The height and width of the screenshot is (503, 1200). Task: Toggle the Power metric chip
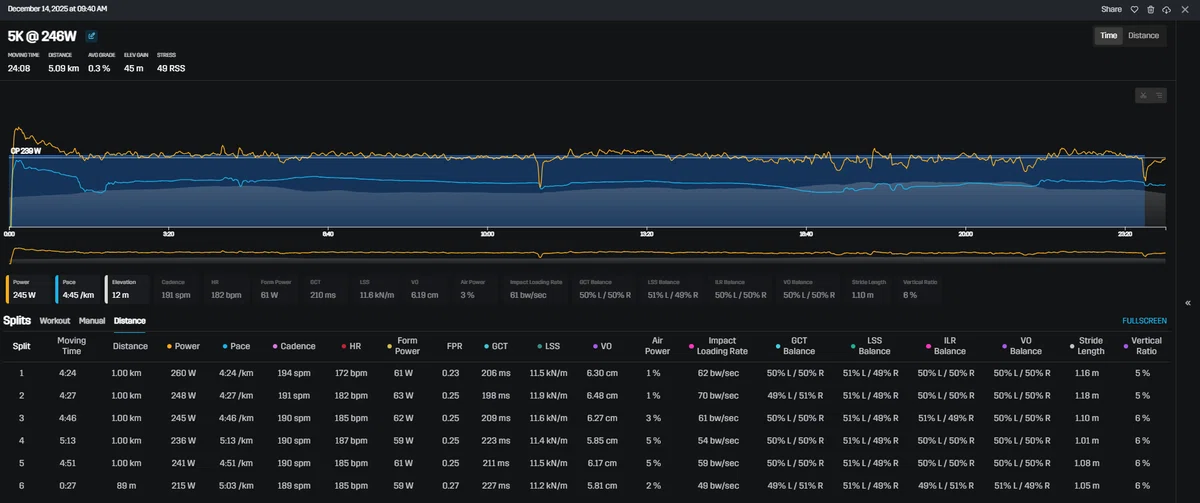click(x=28, y=288)
